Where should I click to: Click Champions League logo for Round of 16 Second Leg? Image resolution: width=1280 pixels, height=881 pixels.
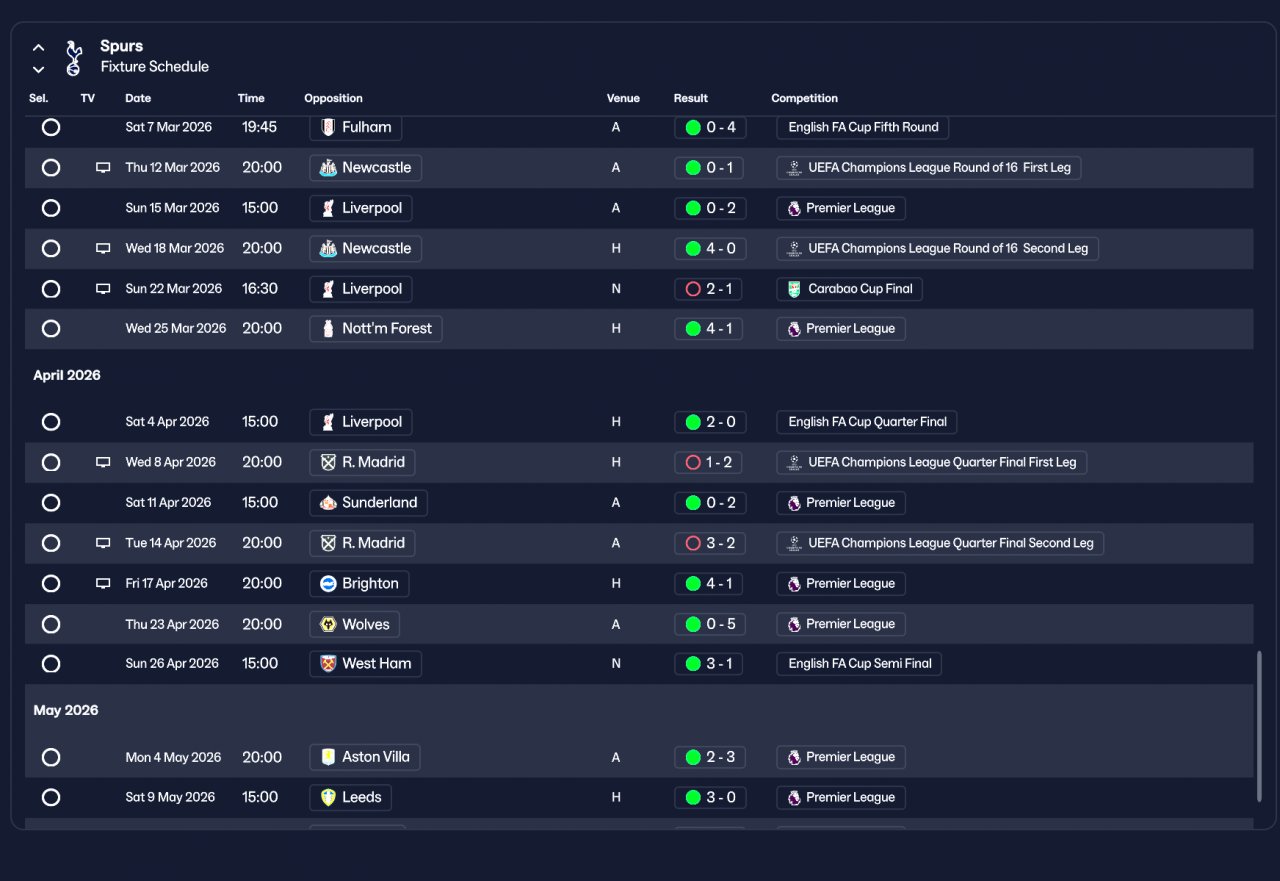(794, 248)
